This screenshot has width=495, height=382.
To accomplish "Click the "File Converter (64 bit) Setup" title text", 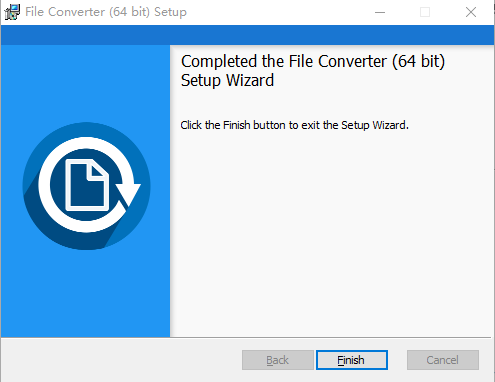I will click(x=106, y=12).
